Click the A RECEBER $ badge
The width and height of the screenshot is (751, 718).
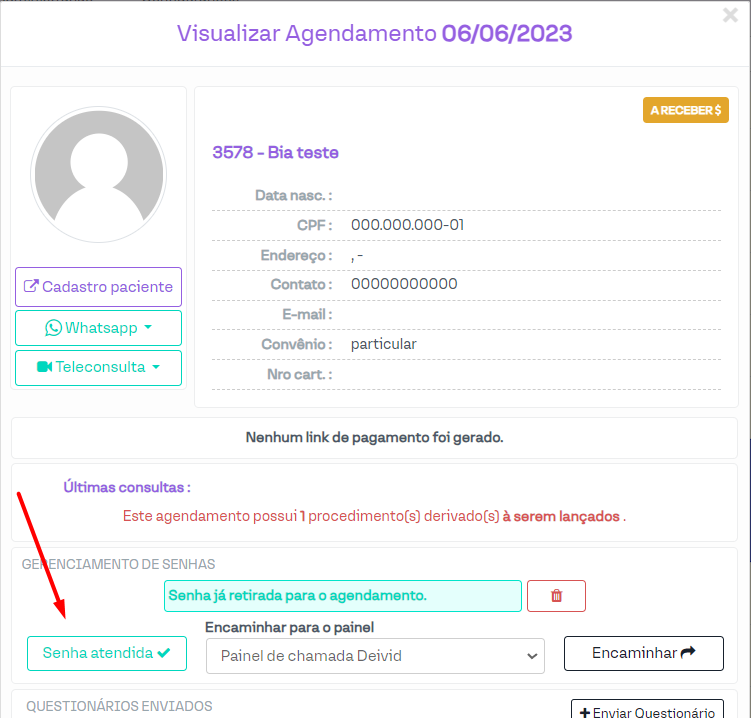(685, 110)
